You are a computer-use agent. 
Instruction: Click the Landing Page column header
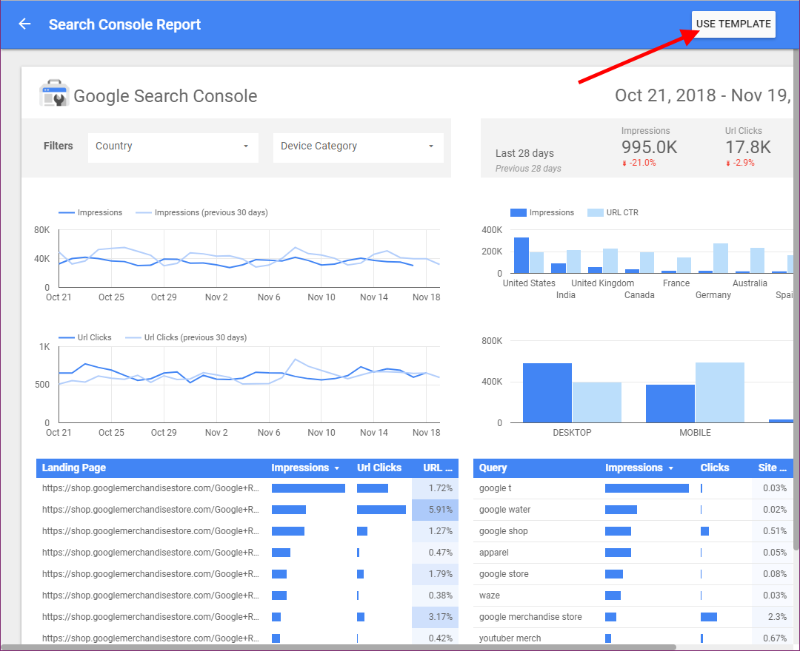[x=74, y=468]
